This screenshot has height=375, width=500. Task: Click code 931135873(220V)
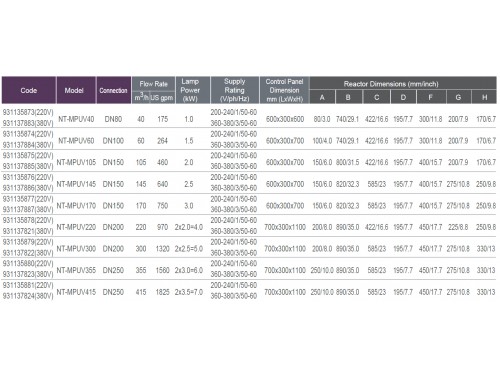28,112
